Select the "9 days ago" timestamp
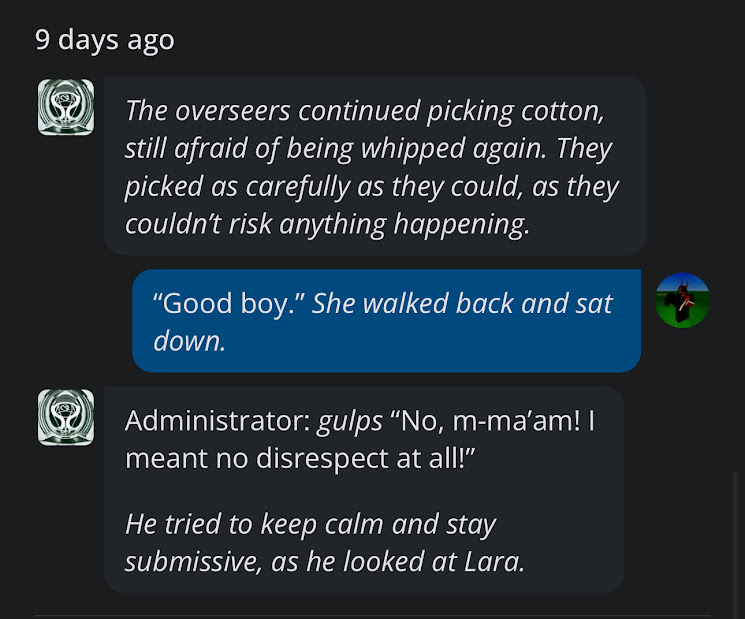Image resolution: width=745 pixels, height=619 pixels. tap(105, 39)
